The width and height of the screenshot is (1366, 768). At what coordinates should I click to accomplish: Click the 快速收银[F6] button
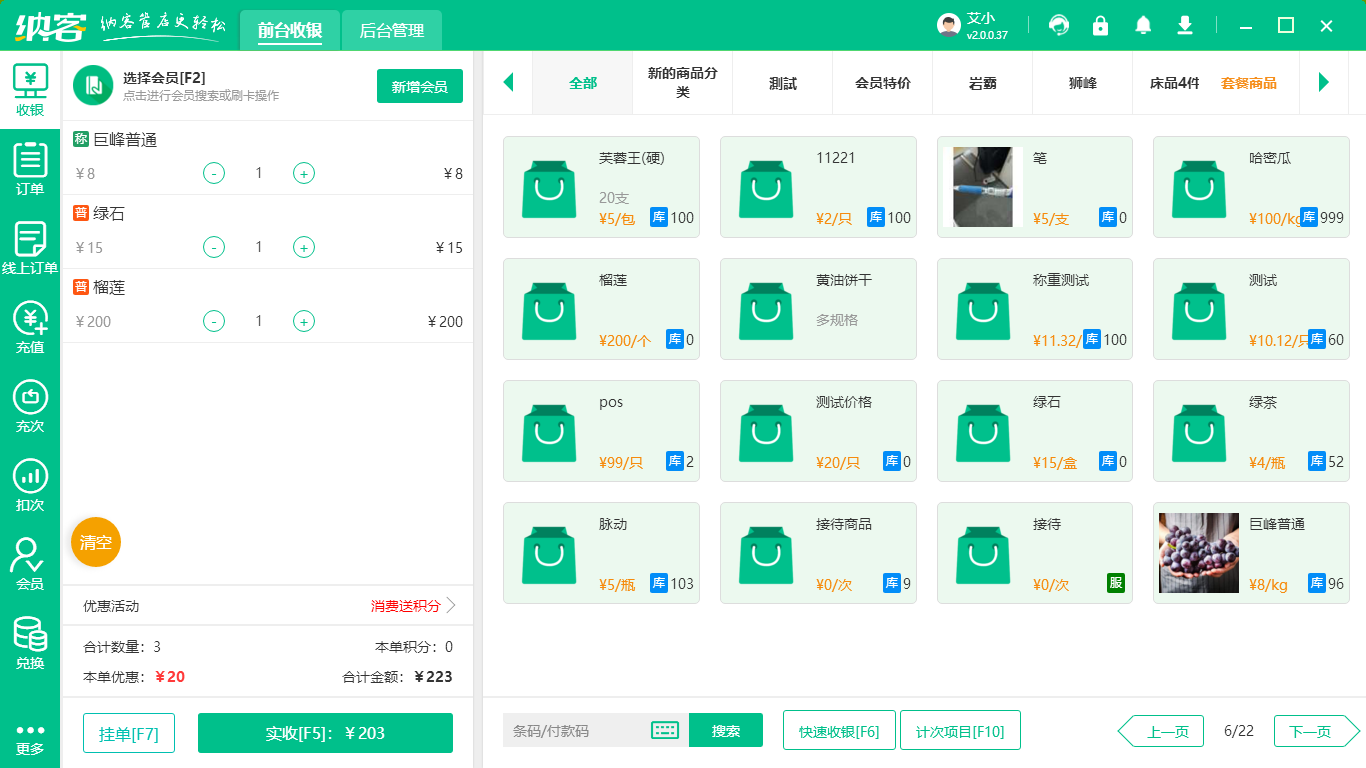click(x=839, y=730)
